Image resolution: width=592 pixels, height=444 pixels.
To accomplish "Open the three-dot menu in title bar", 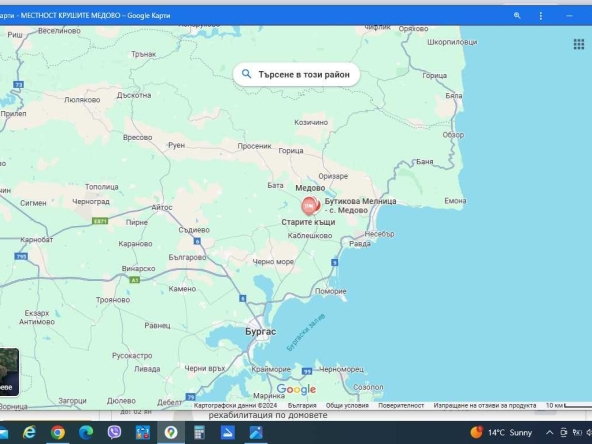I will click(541, 15).
